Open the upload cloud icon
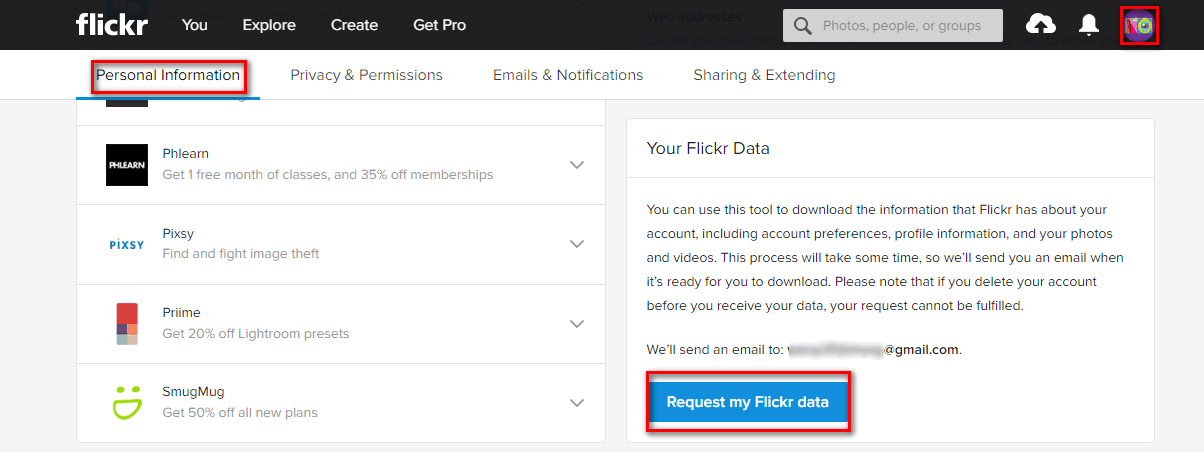The width and height of the screenshot is (1204, 452). pos(1041,25)
